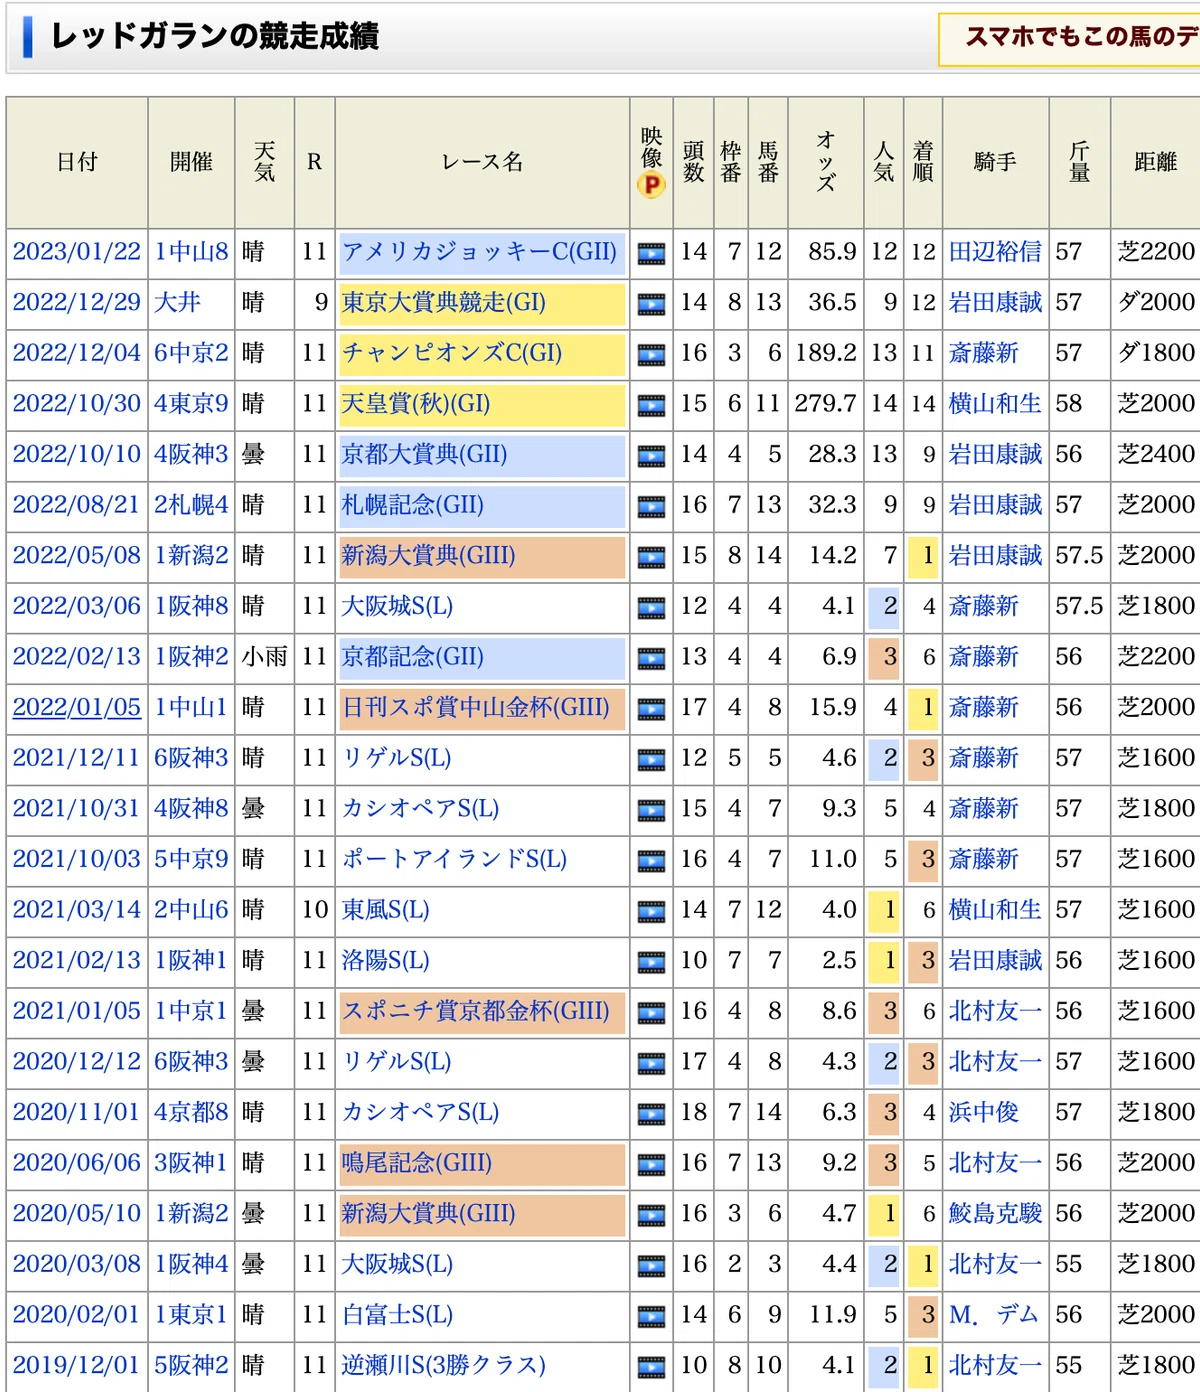
Task: Click the 2札幌4 meeting link
Action: pyautogui.click(x=191, y=505)
